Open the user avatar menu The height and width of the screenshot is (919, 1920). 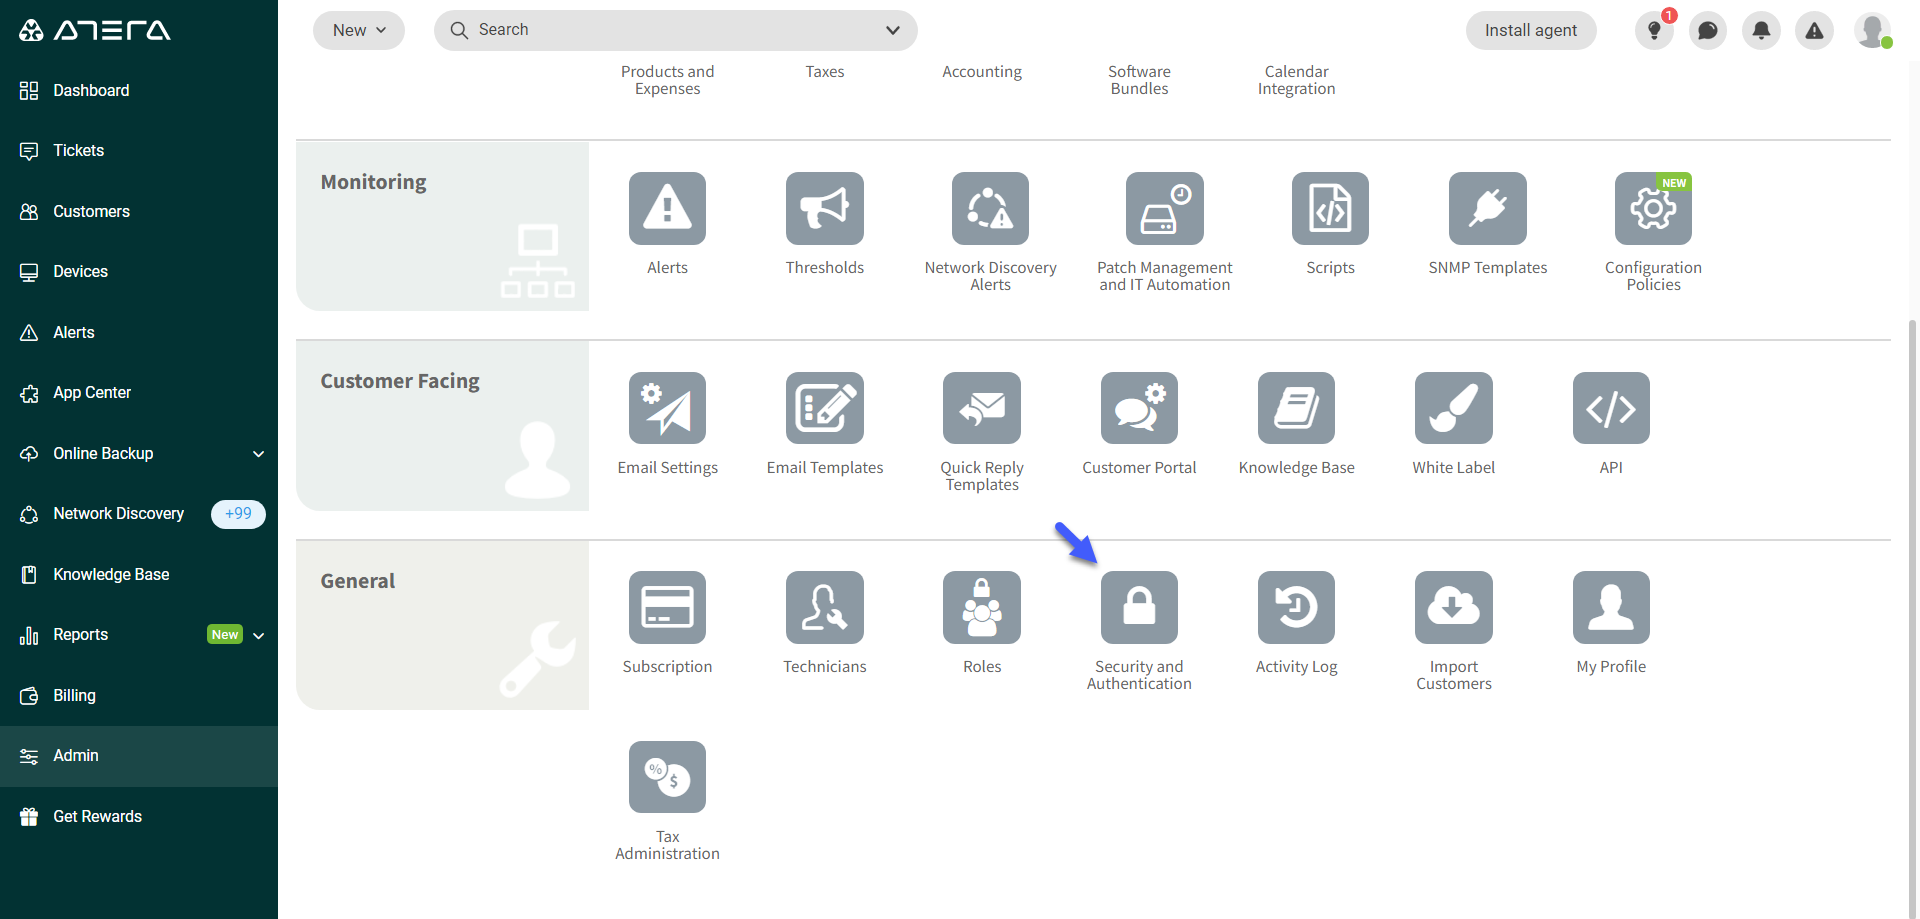coord(1872,30)
